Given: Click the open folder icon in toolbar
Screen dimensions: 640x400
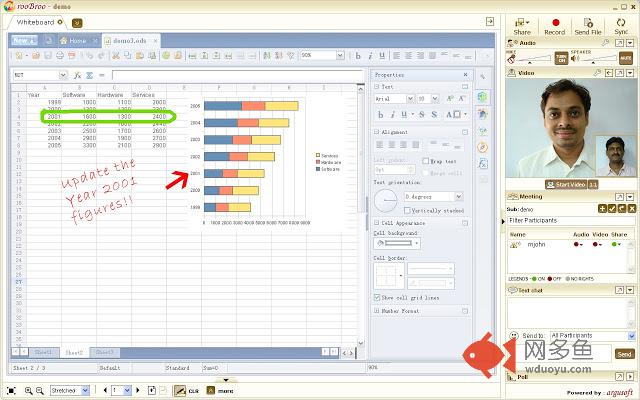Looking at the screenshot, I should coord(36,56).
